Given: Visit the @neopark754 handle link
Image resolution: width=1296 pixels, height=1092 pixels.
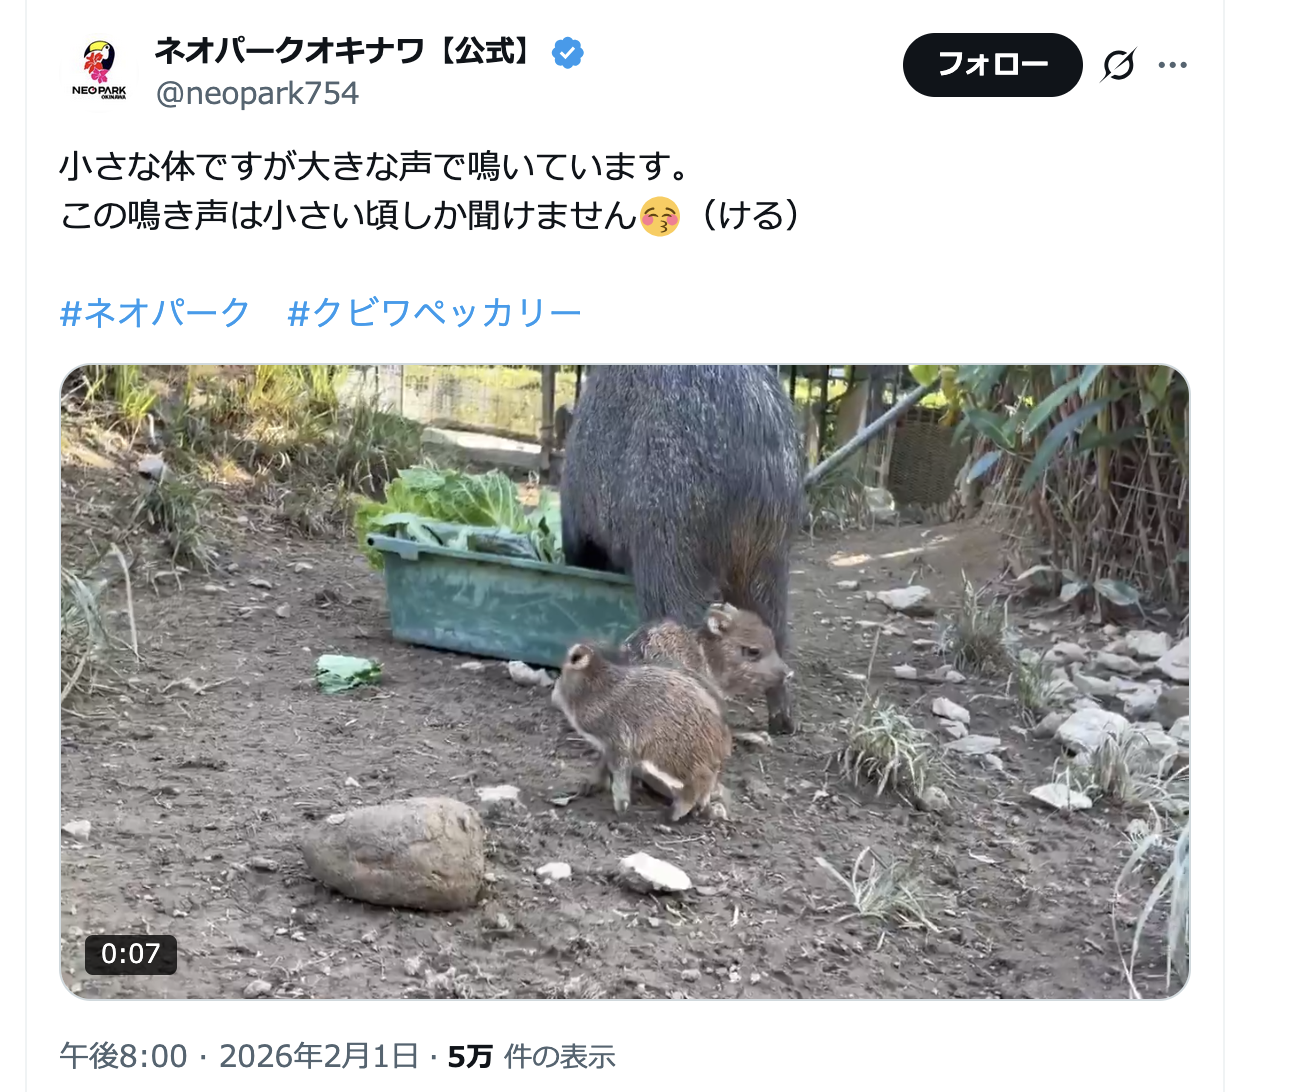Looking at the screenshot, I should [x=257, y=93].
